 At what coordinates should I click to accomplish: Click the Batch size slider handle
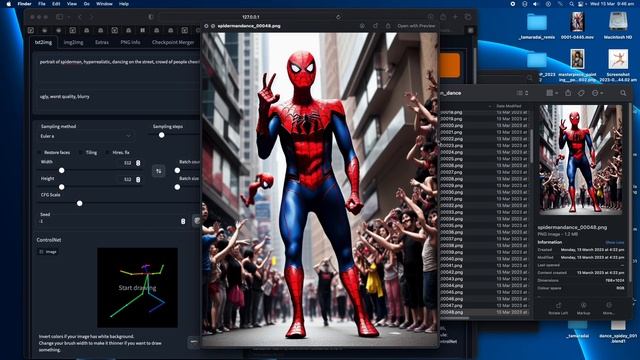(177, 187)
